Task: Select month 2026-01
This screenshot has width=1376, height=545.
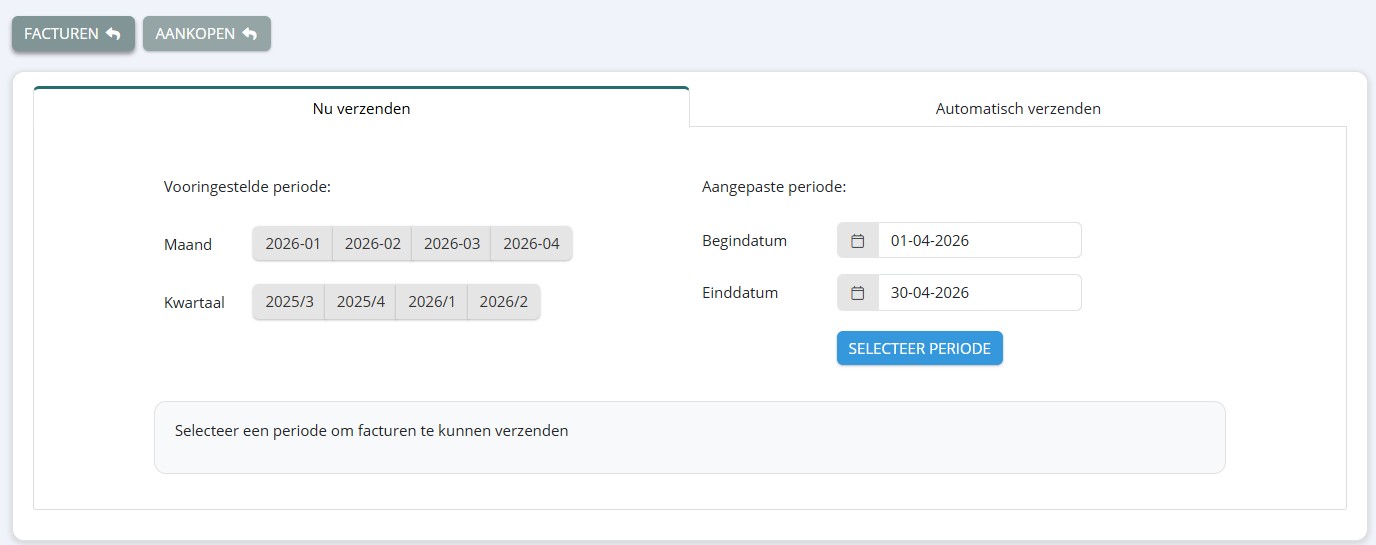Action: (292, 243)
